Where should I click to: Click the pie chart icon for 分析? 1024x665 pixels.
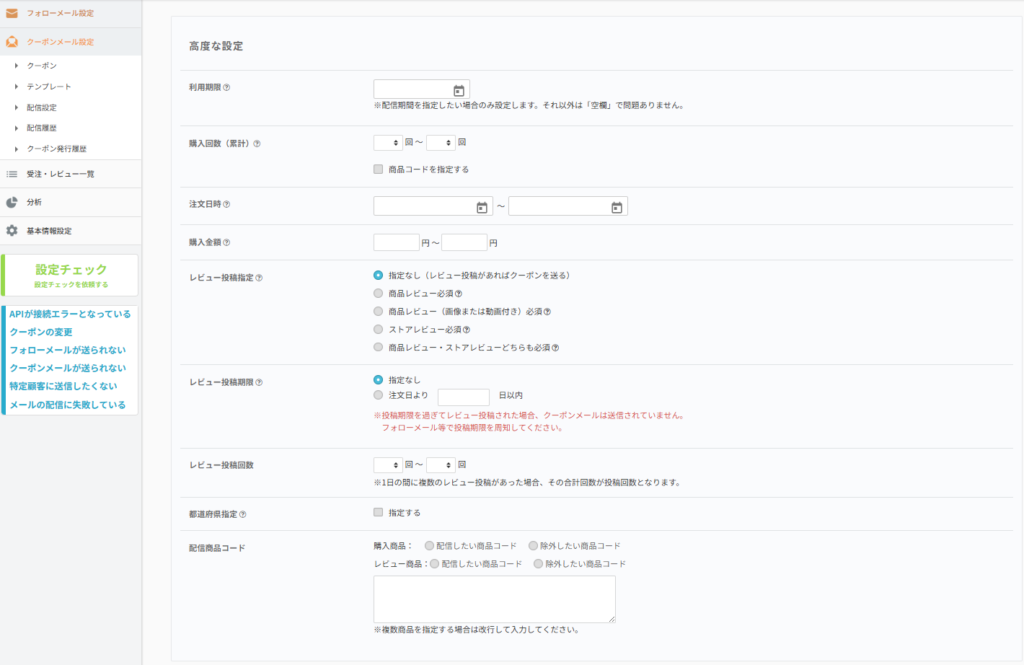12,202
